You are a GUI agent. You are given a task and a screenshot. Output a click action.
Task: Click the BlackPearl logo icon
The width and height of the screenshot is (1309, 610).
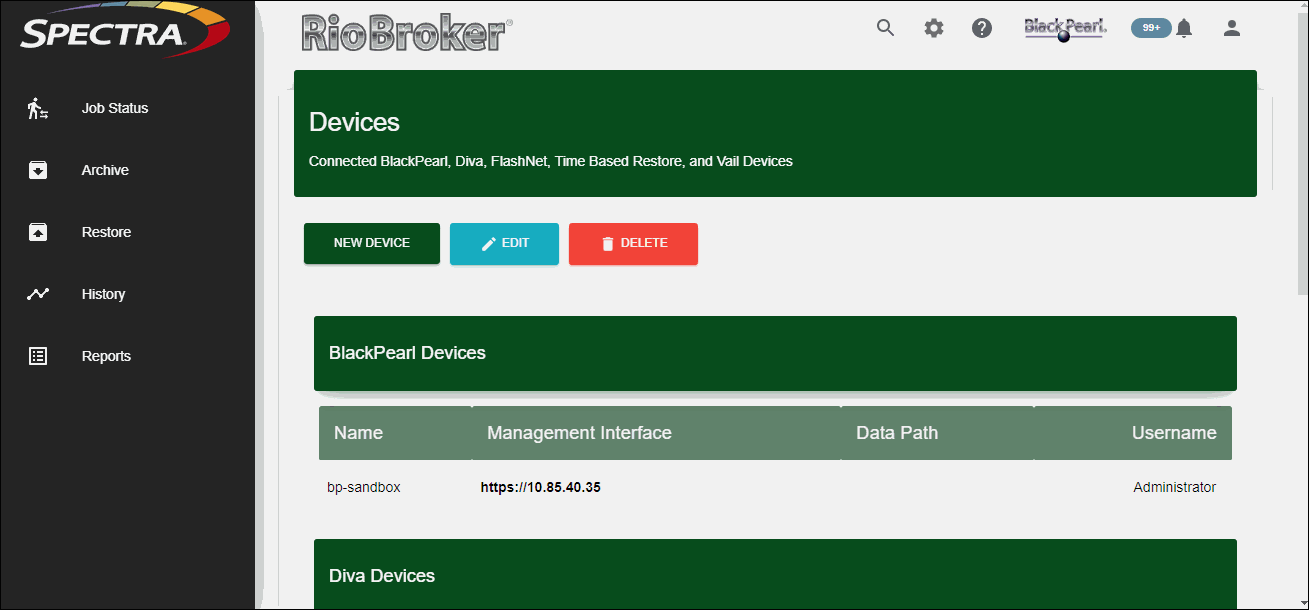(1065, 29)
